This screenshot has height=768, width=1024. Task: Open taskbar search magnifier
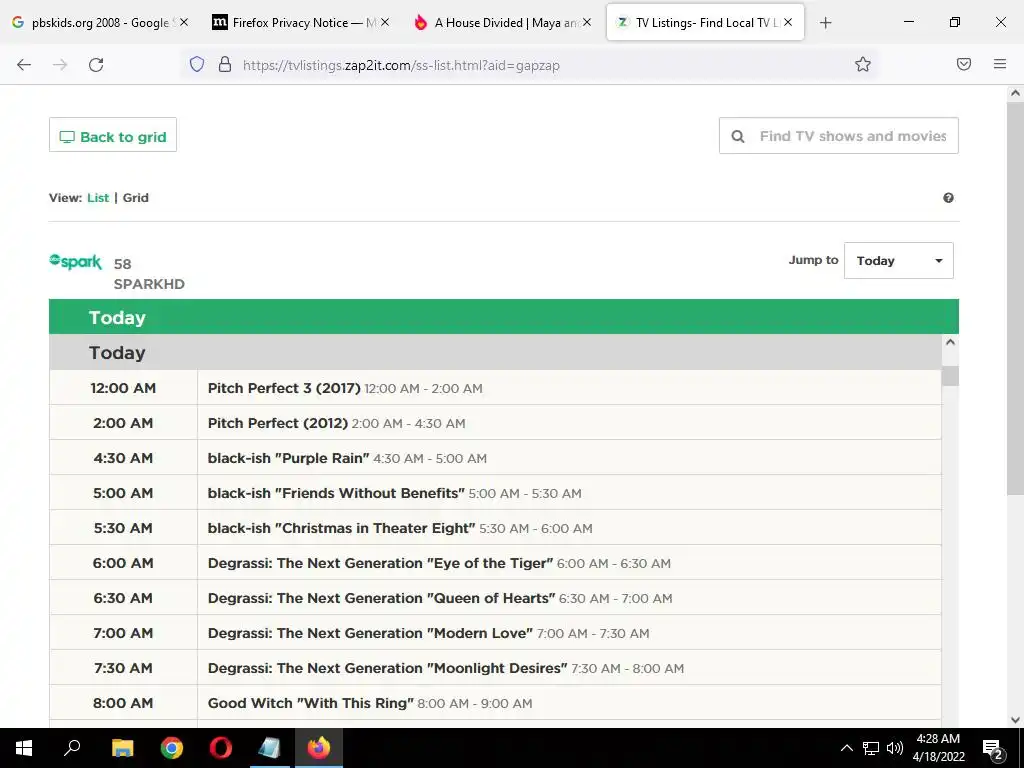point(72,748)
